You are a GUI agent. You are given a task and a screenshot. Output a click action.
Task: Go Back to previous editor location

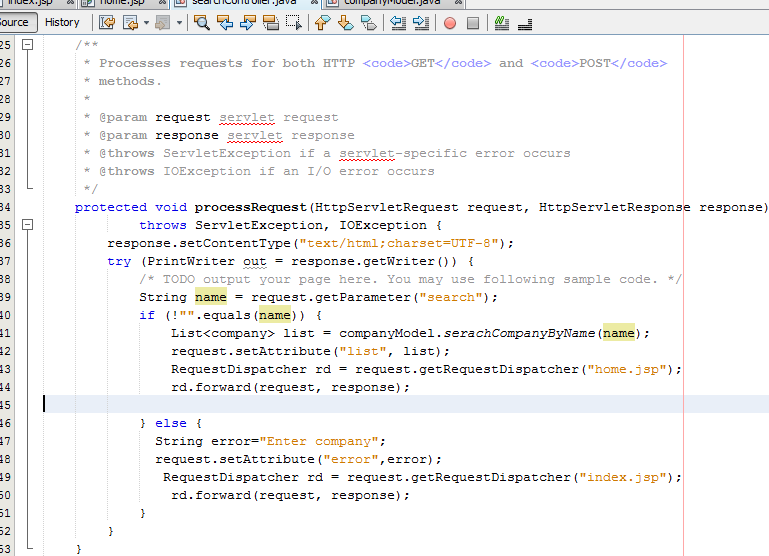130,23
